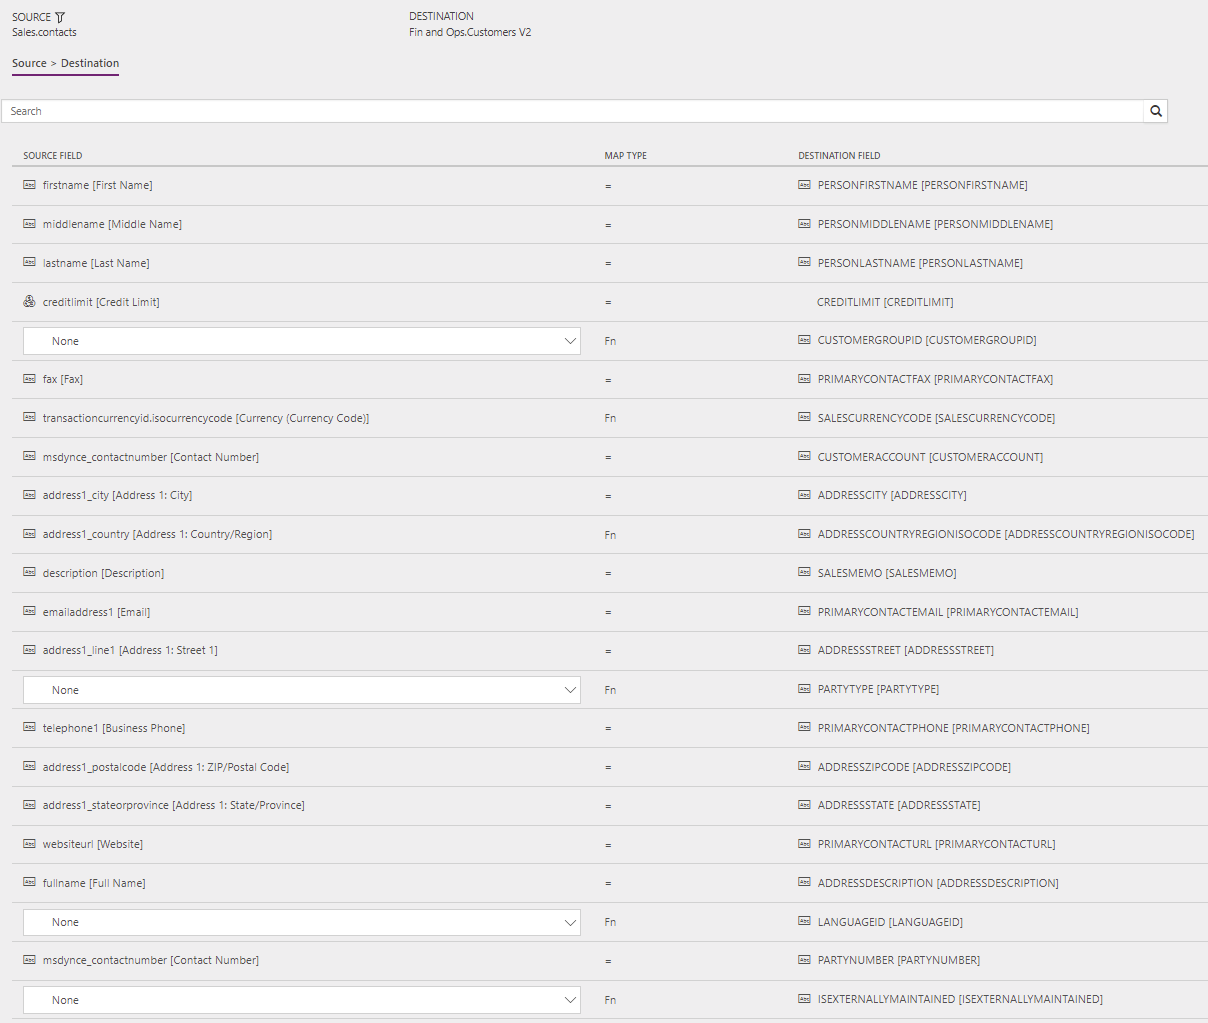1208x1023 pixels.
Task: Click the icon beside emailaddress1 source field
Action: pyautogui.click(x=30, y=612)
